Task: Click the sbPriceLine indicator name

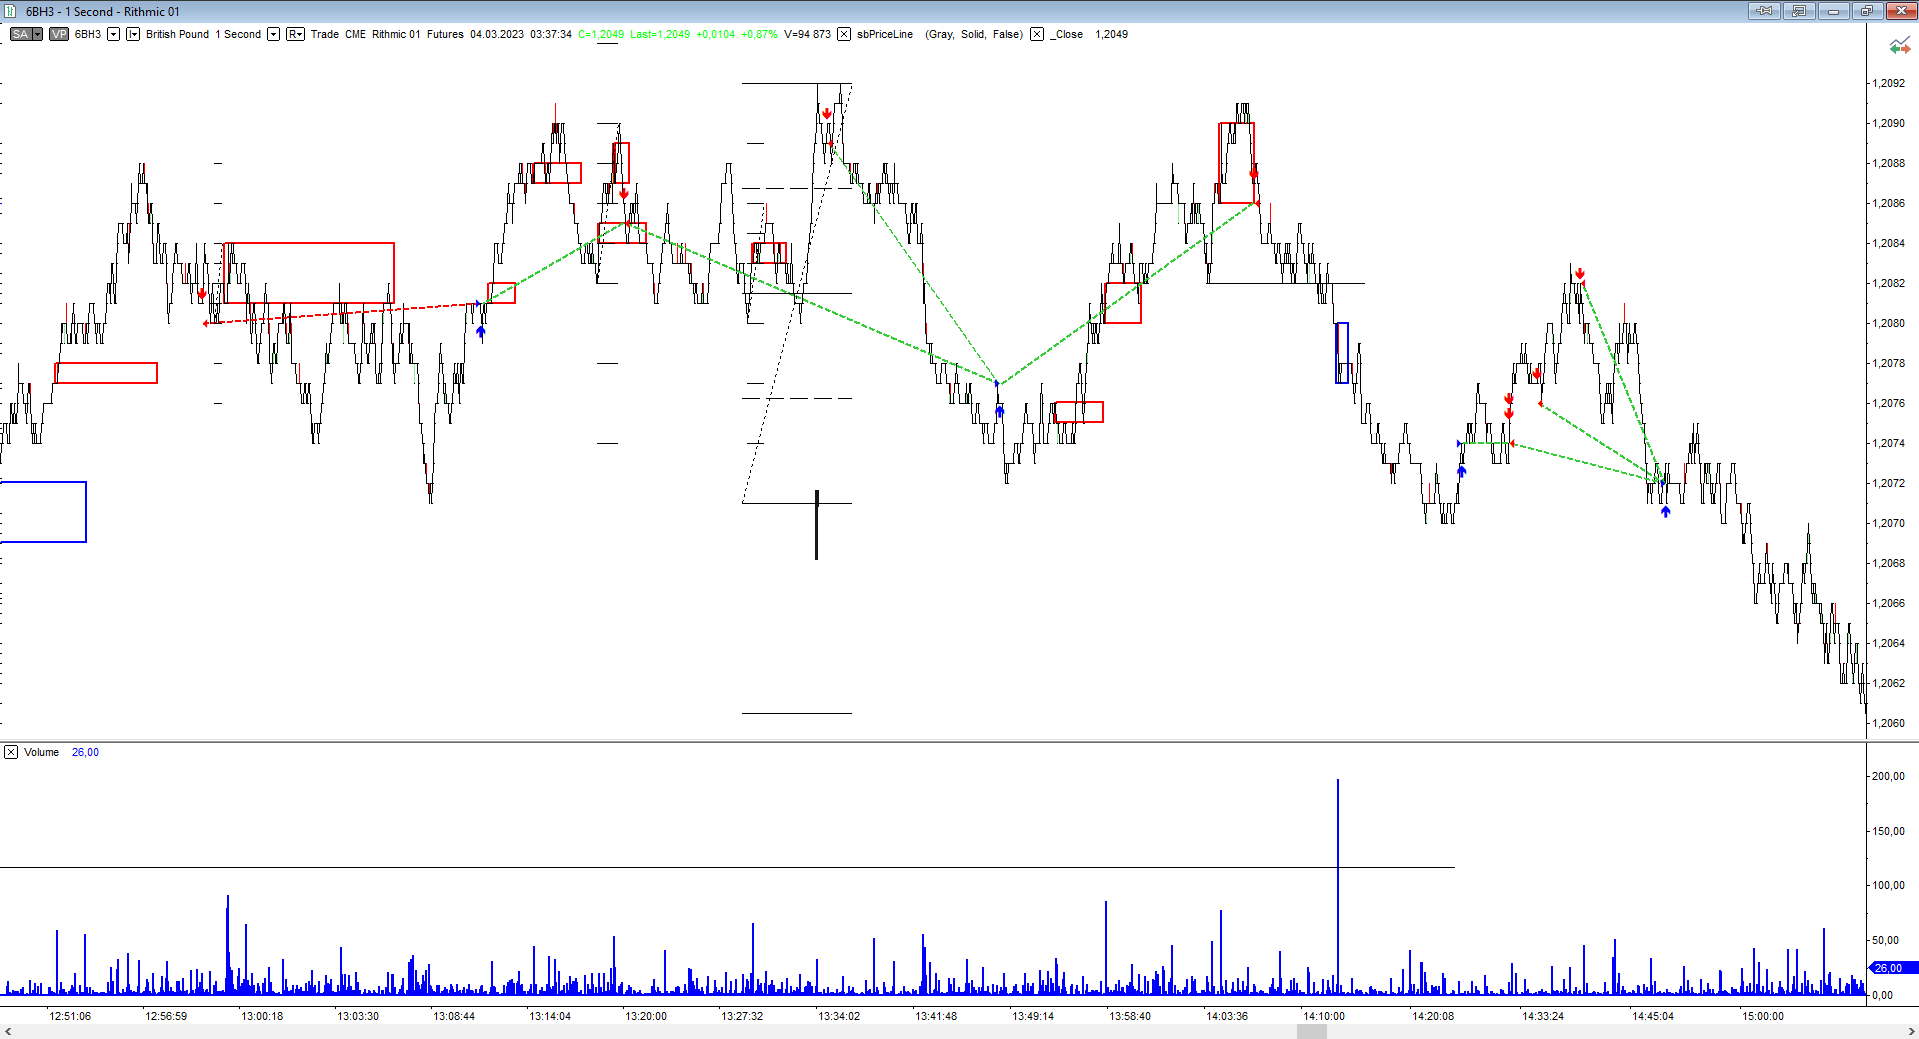Action: (884, 34)
